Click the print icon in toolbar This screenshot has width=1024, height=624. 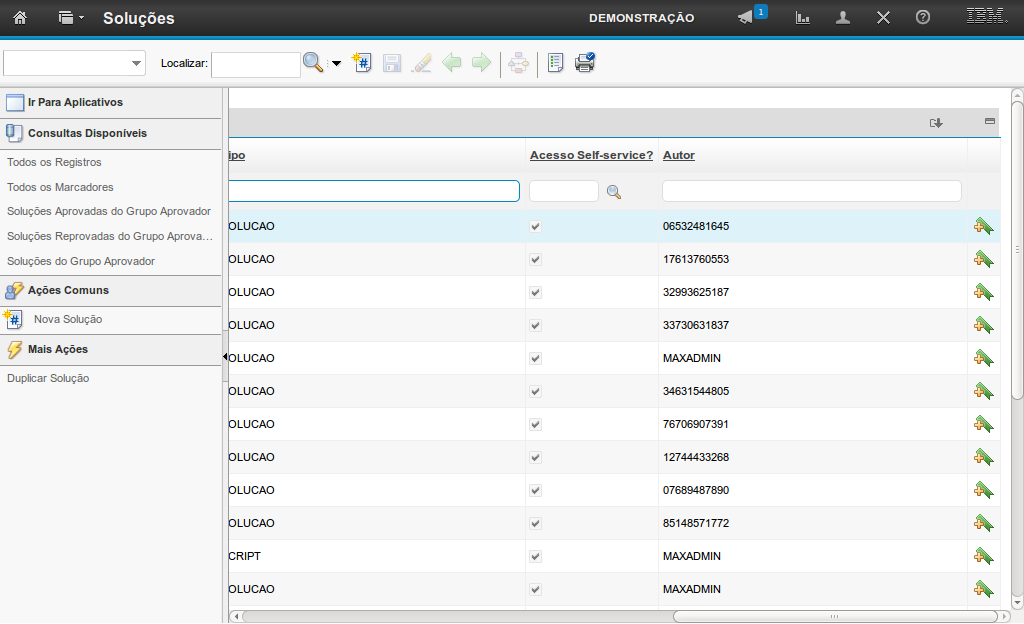click(585, 63)
